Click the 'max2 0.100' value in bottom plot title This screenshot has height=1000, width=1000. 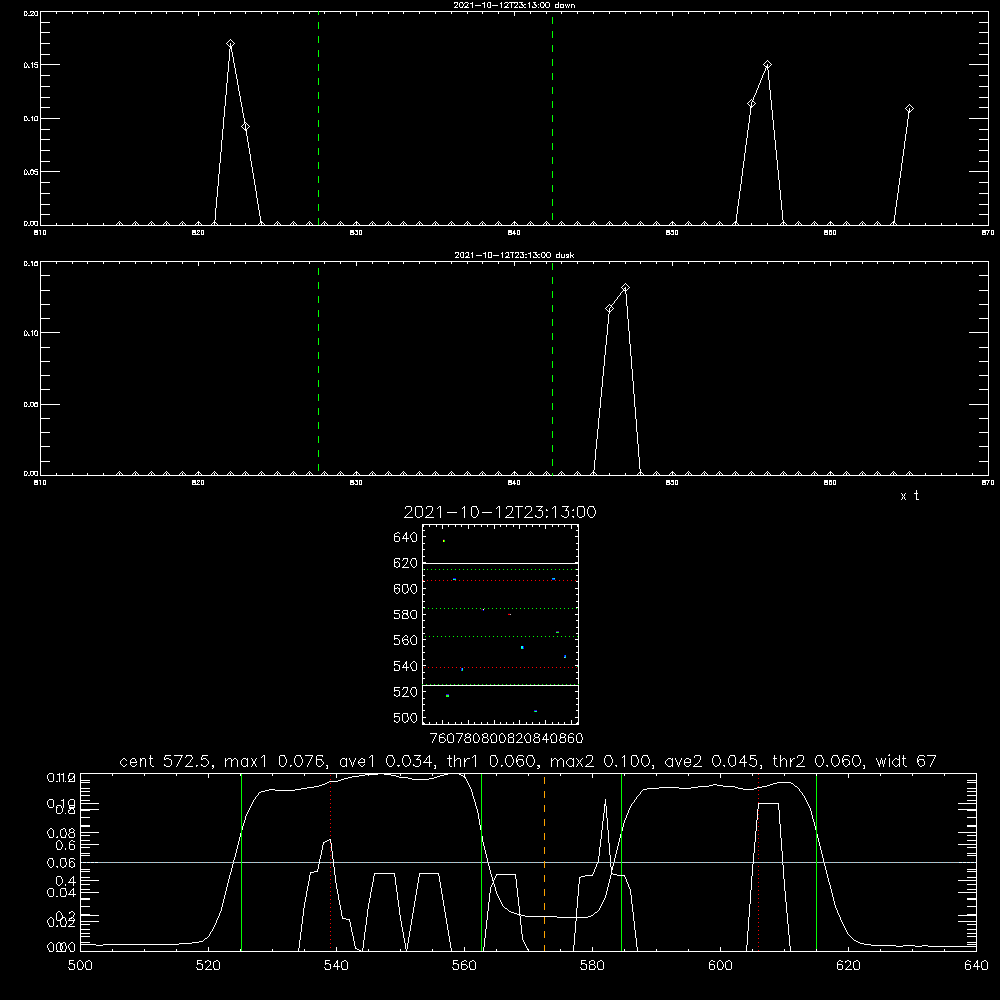click(600, 761)
